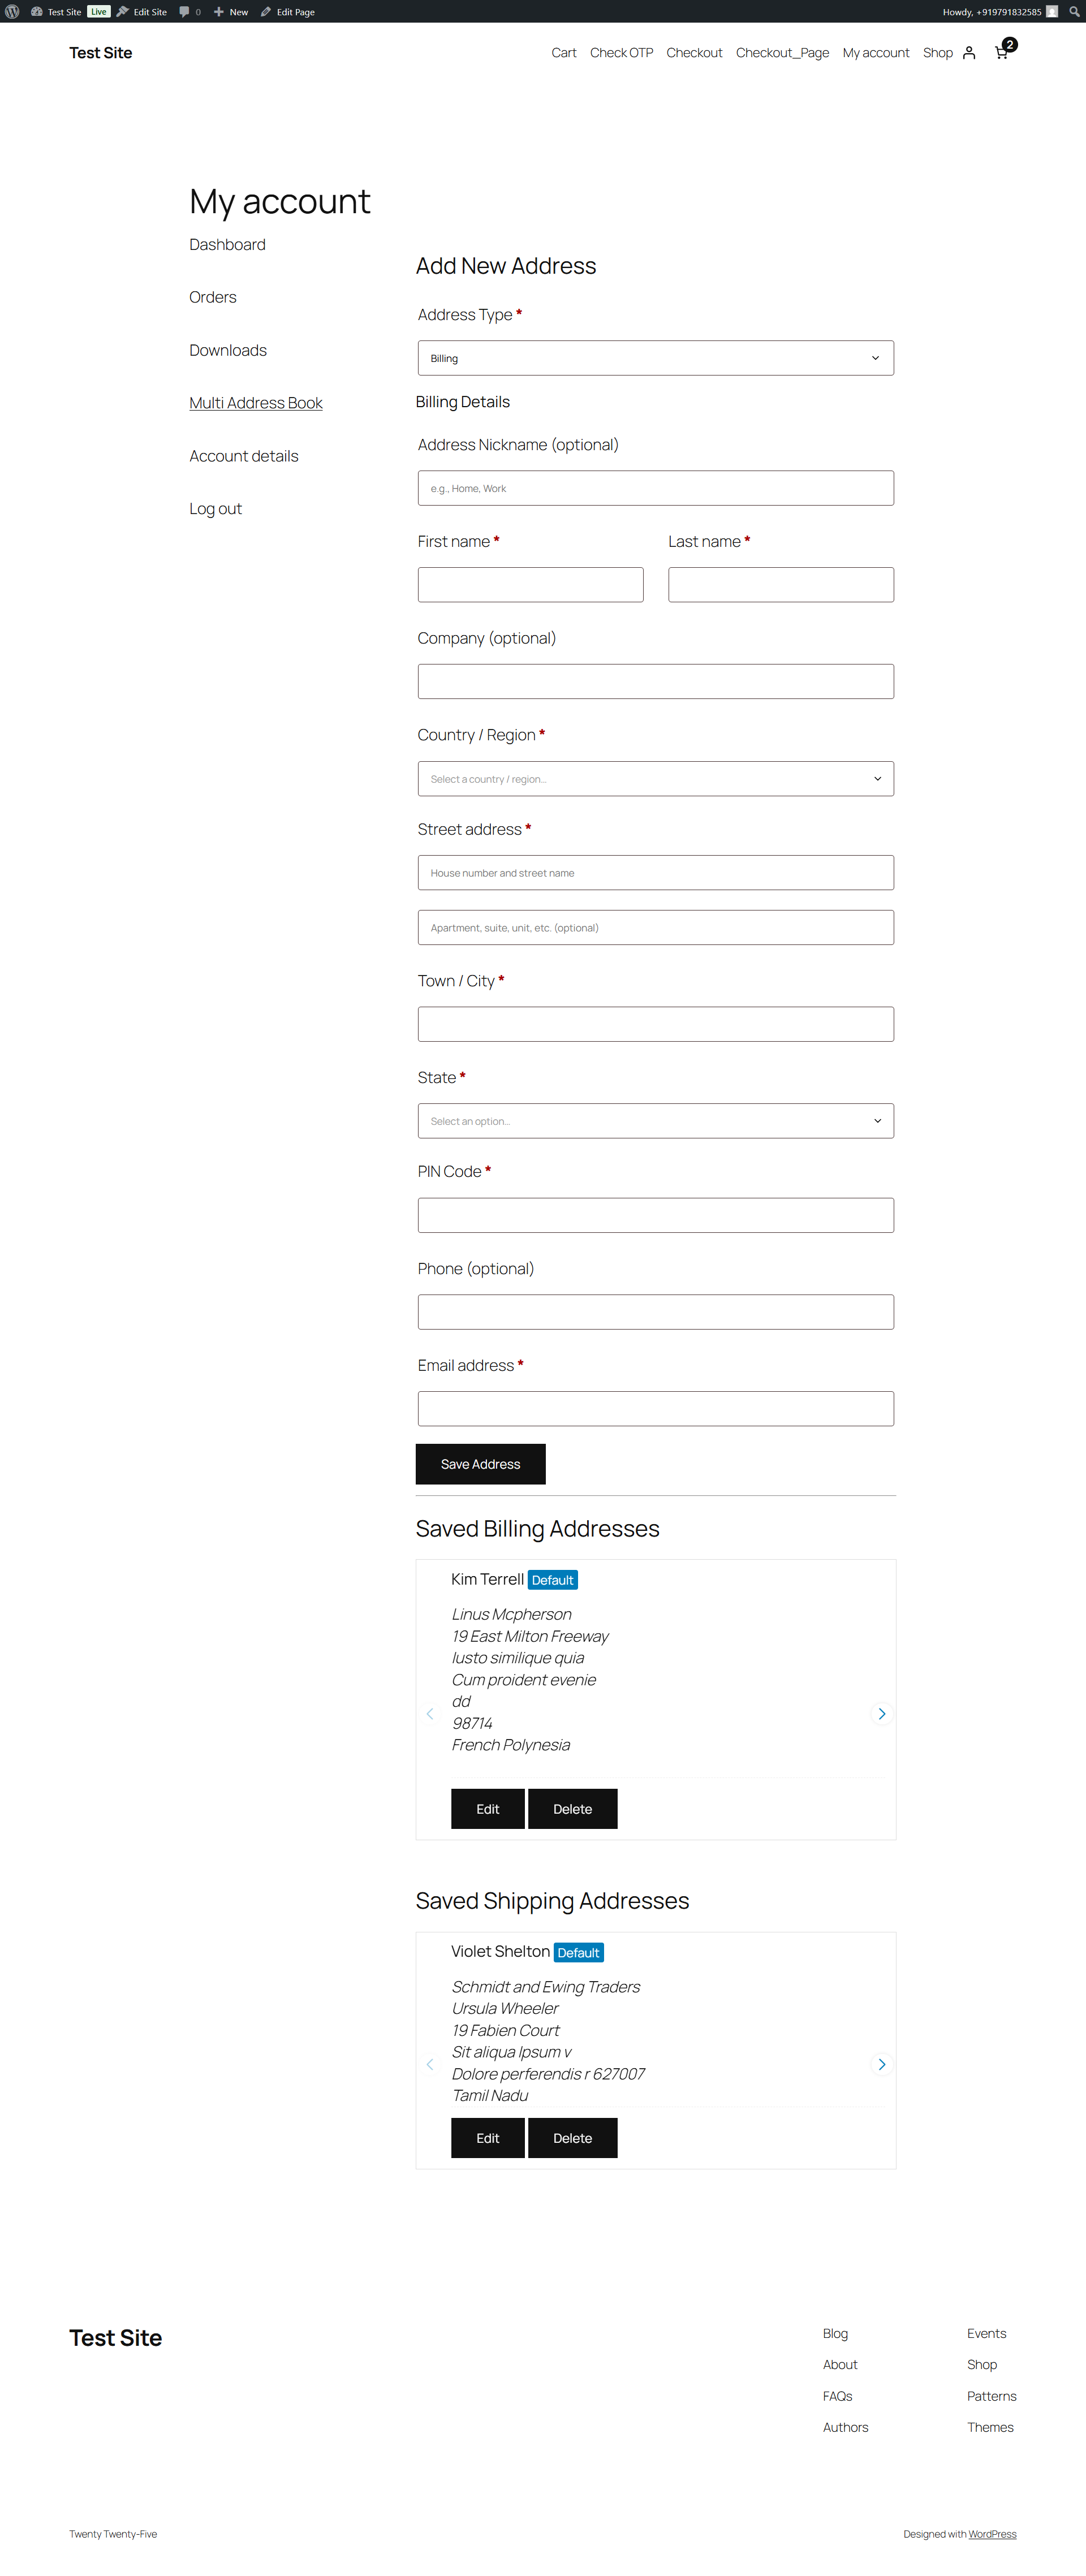The height and width of the screenshot is (2576, 1086).
Task: Click the user account person icon
Action: click(968, 53)
